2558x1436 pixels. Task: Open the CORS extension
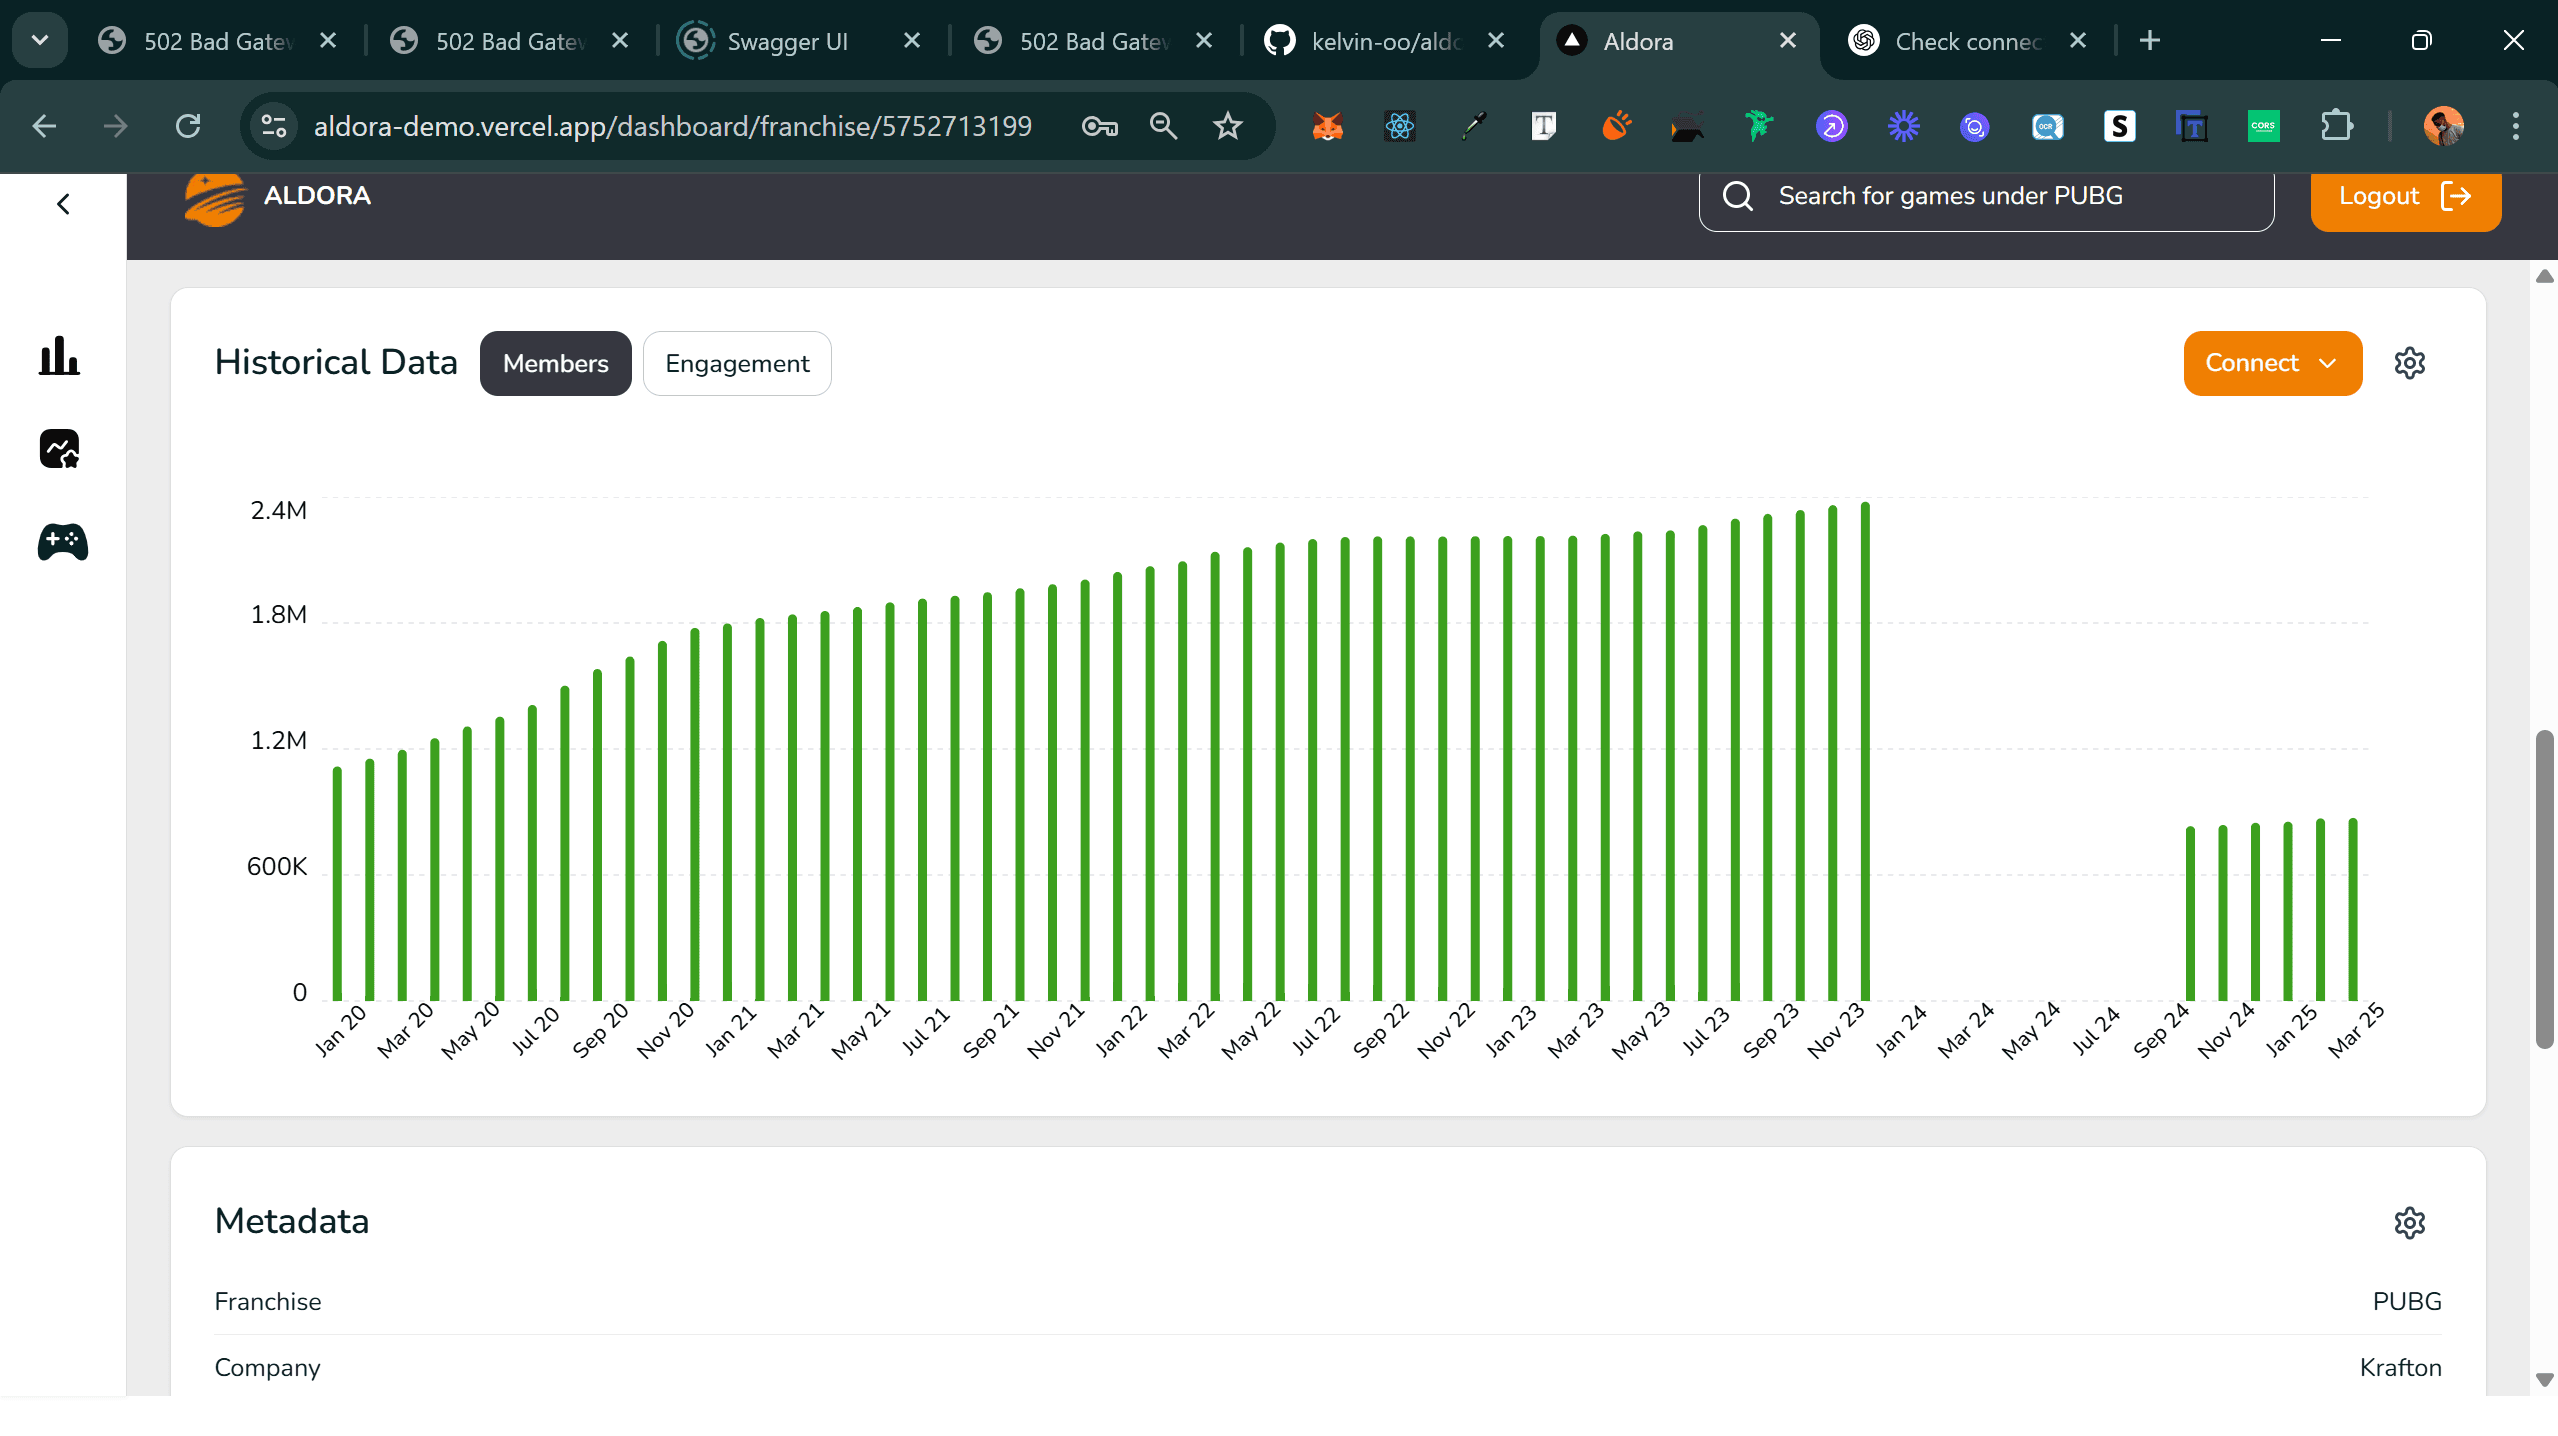tap(2263, 126)
